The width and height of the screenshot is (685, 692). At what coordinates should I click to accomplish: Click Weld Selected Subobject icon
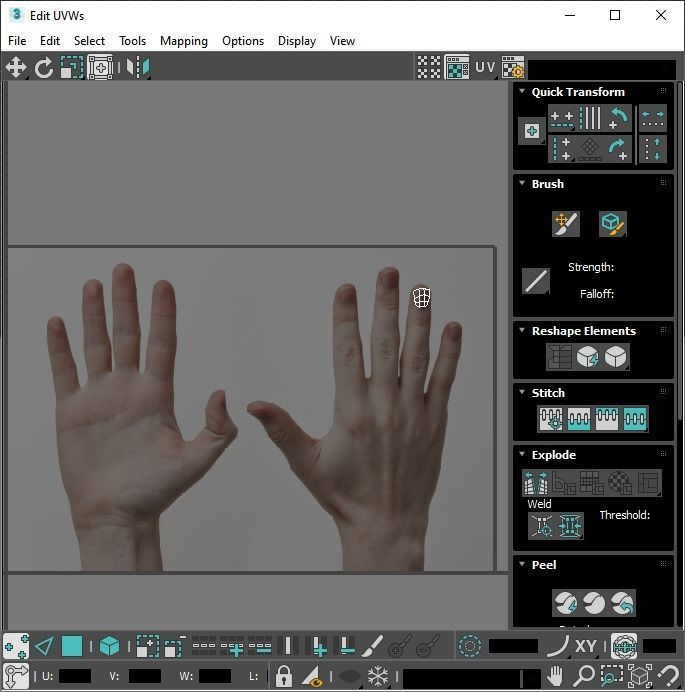click(570, 526)
